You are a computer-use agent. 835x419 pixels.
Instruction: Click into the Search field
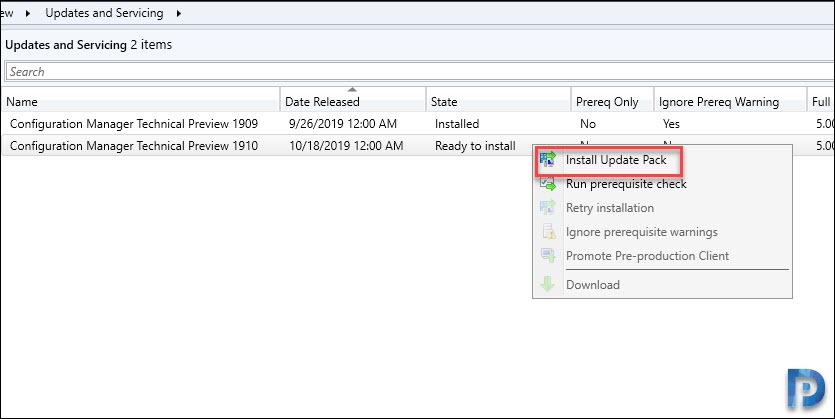(420, 71)
